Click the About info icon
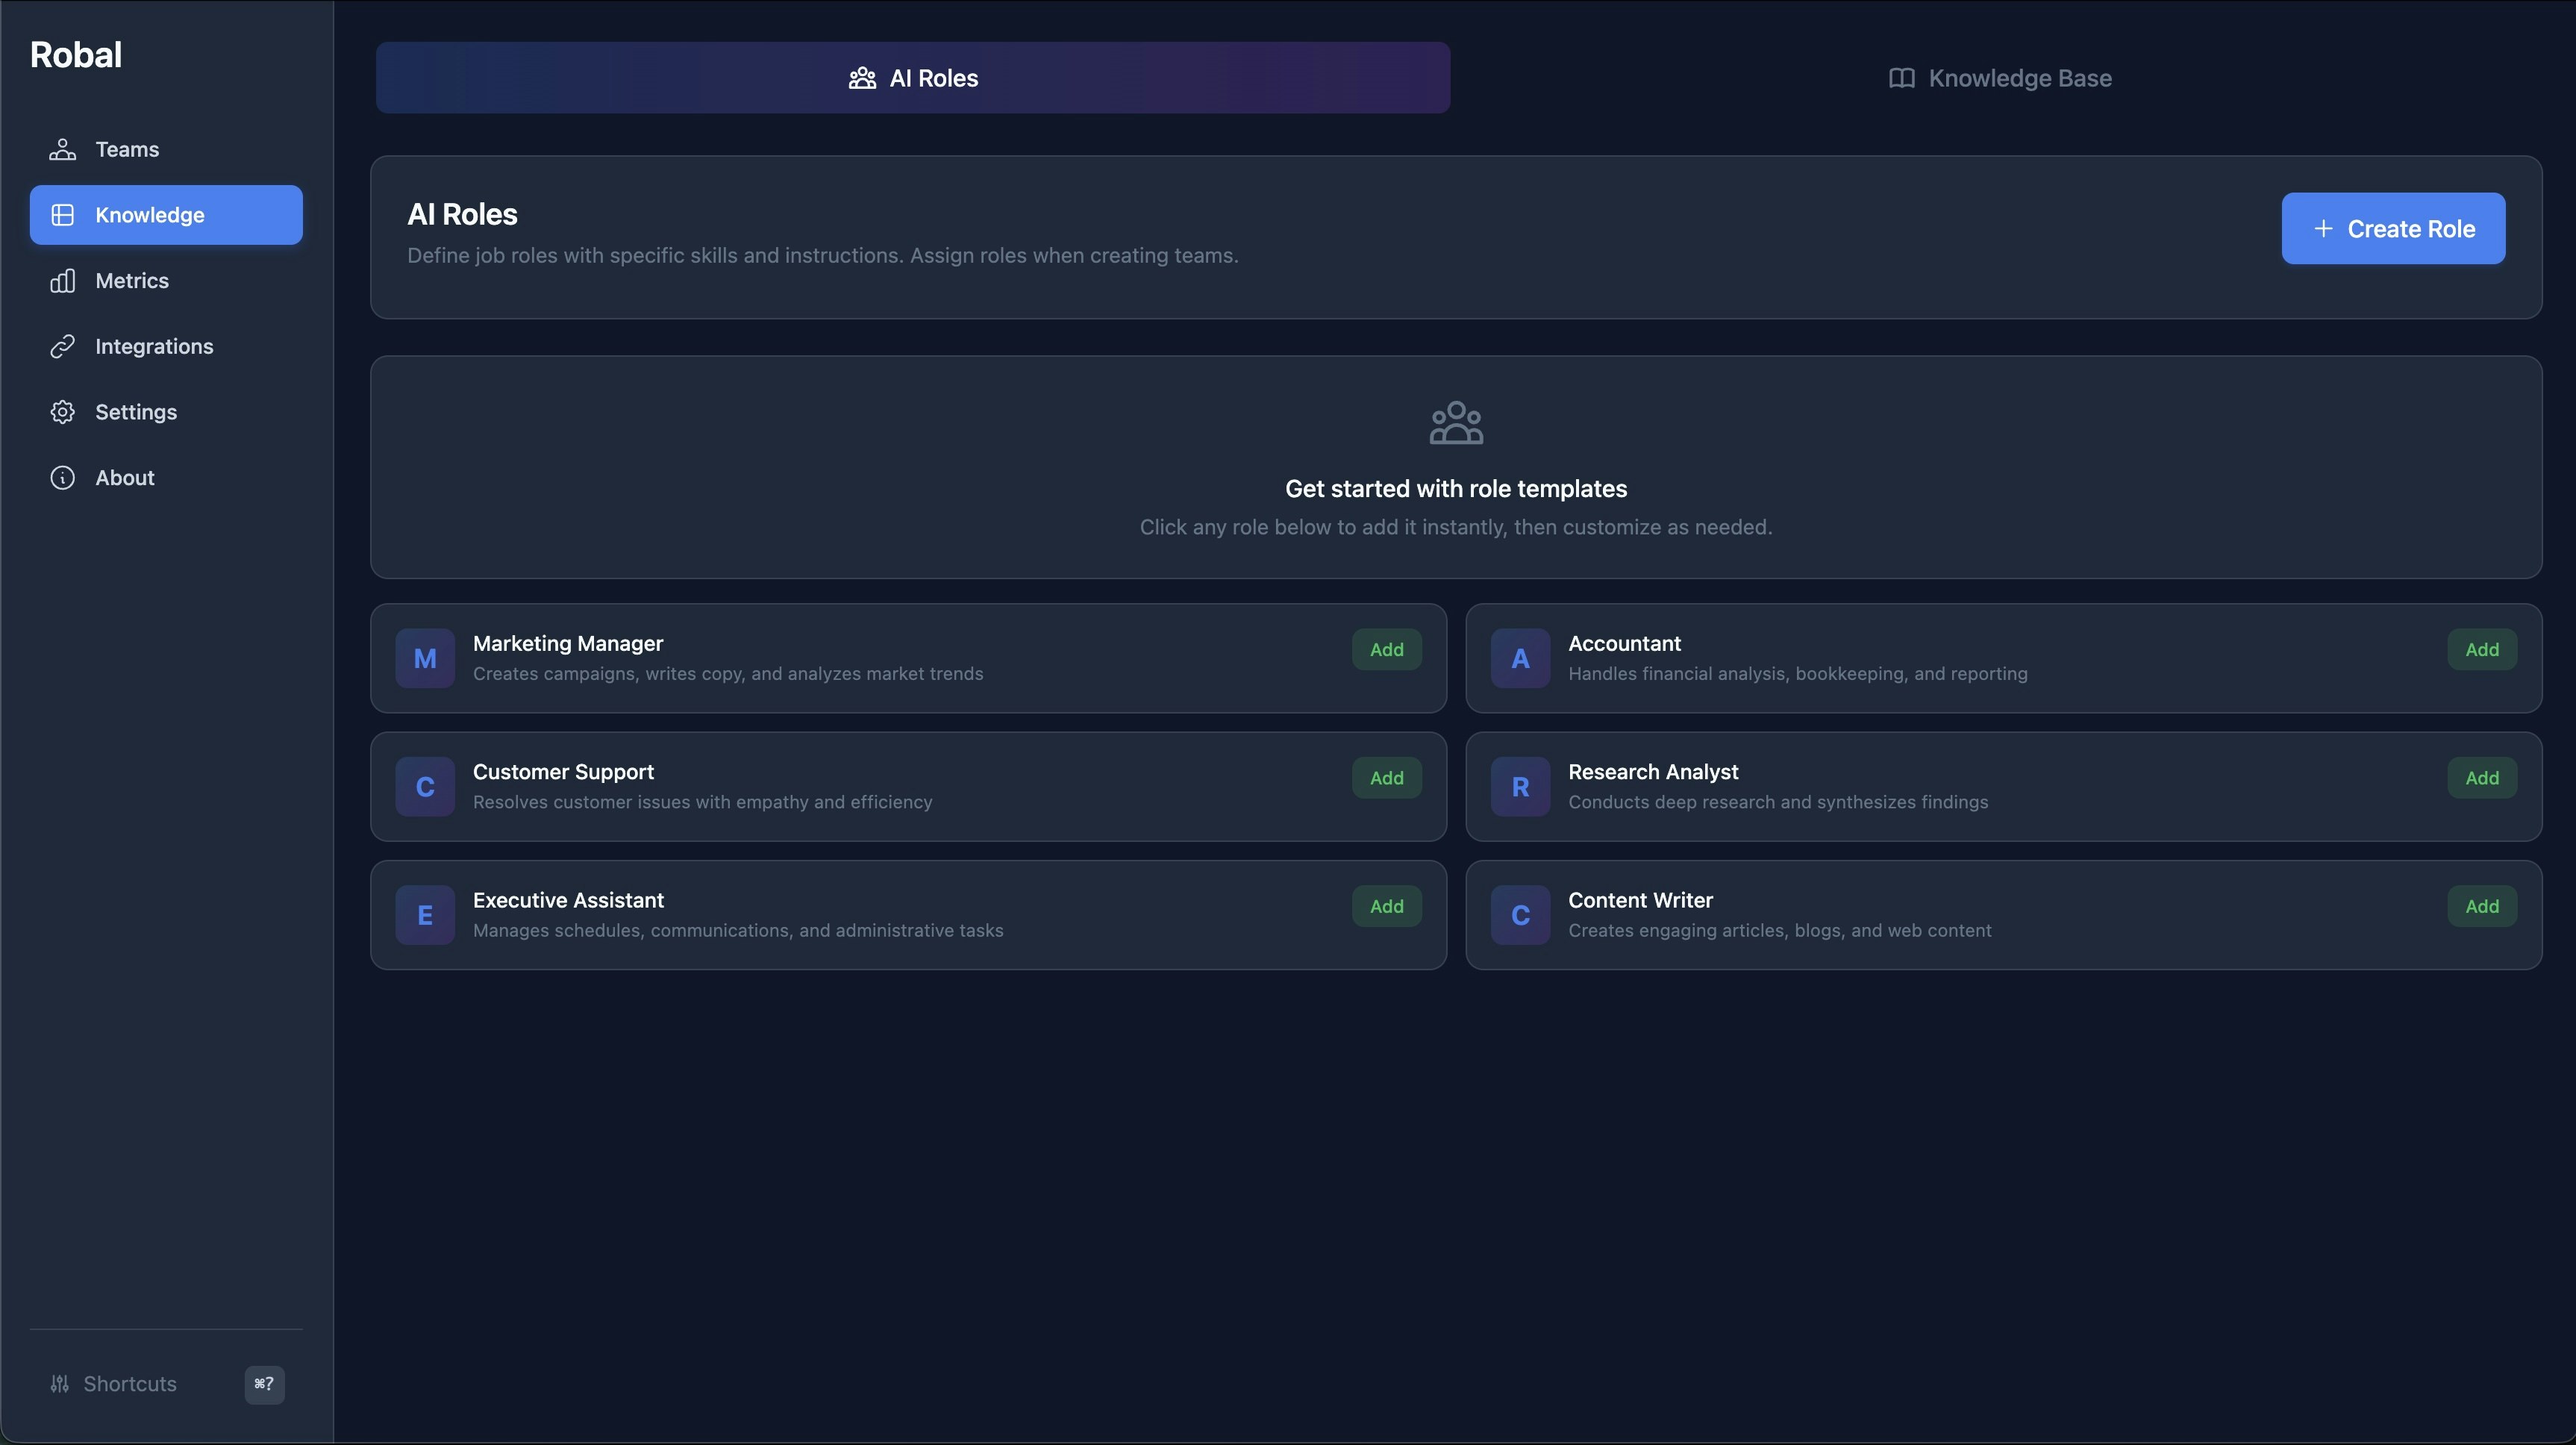The height and width of the screenshot is (1445, 2576). coord(62,478)
